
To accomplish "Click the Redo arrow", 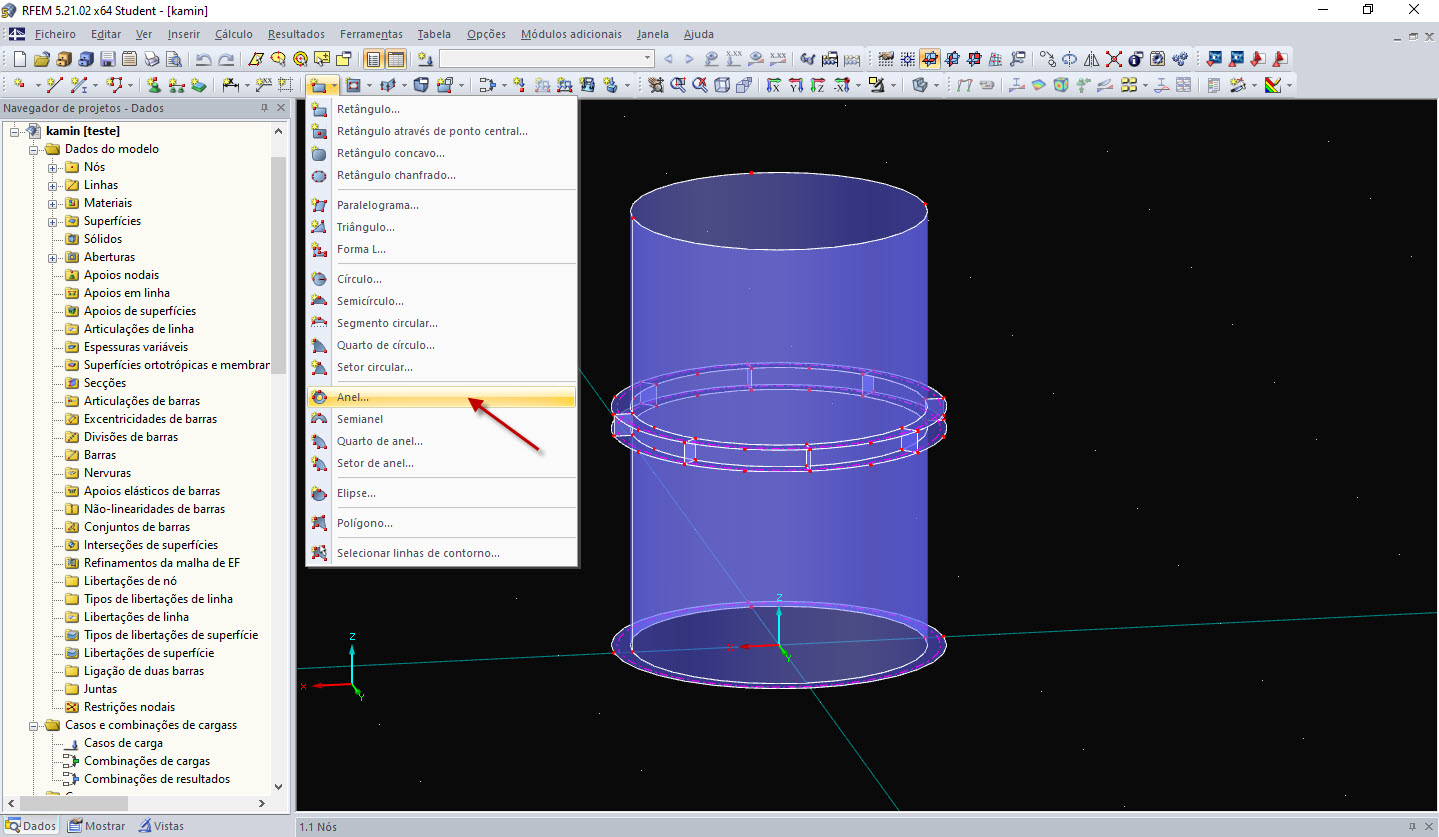I will click(x=227, y=59).
